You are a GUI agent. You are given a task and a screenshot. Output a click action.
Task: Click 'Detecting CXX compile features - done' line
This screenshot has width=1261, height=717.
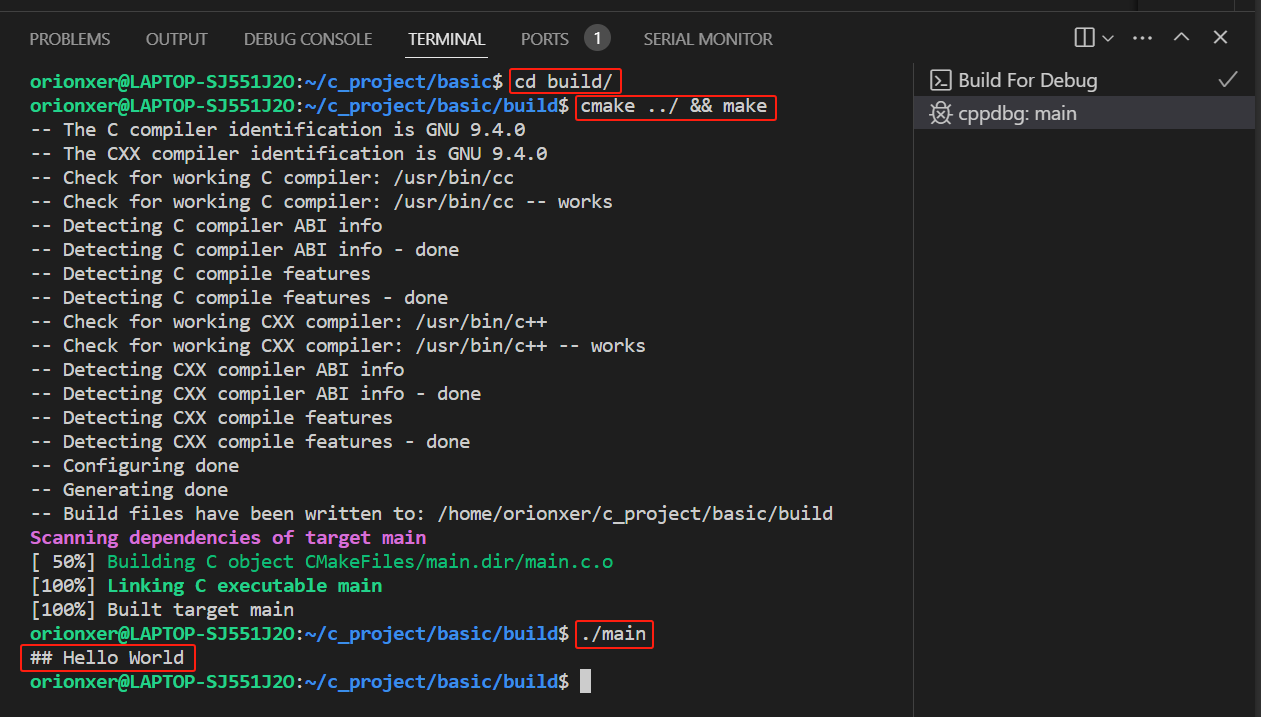pos(250,442)
